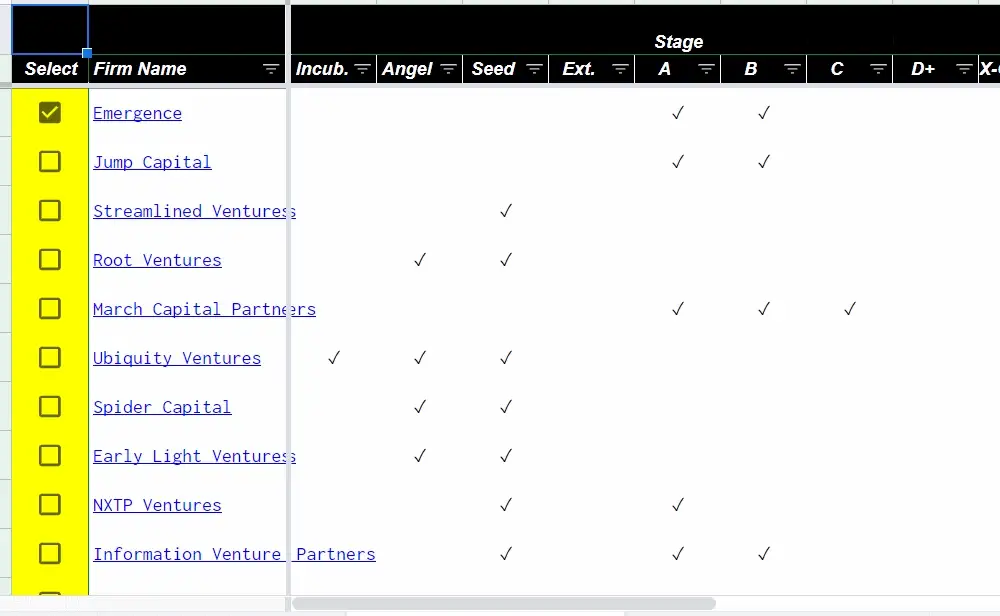Expand the D+ stage filter dropdown
This screenshot has height=616, width=1000.
[964, 69]
